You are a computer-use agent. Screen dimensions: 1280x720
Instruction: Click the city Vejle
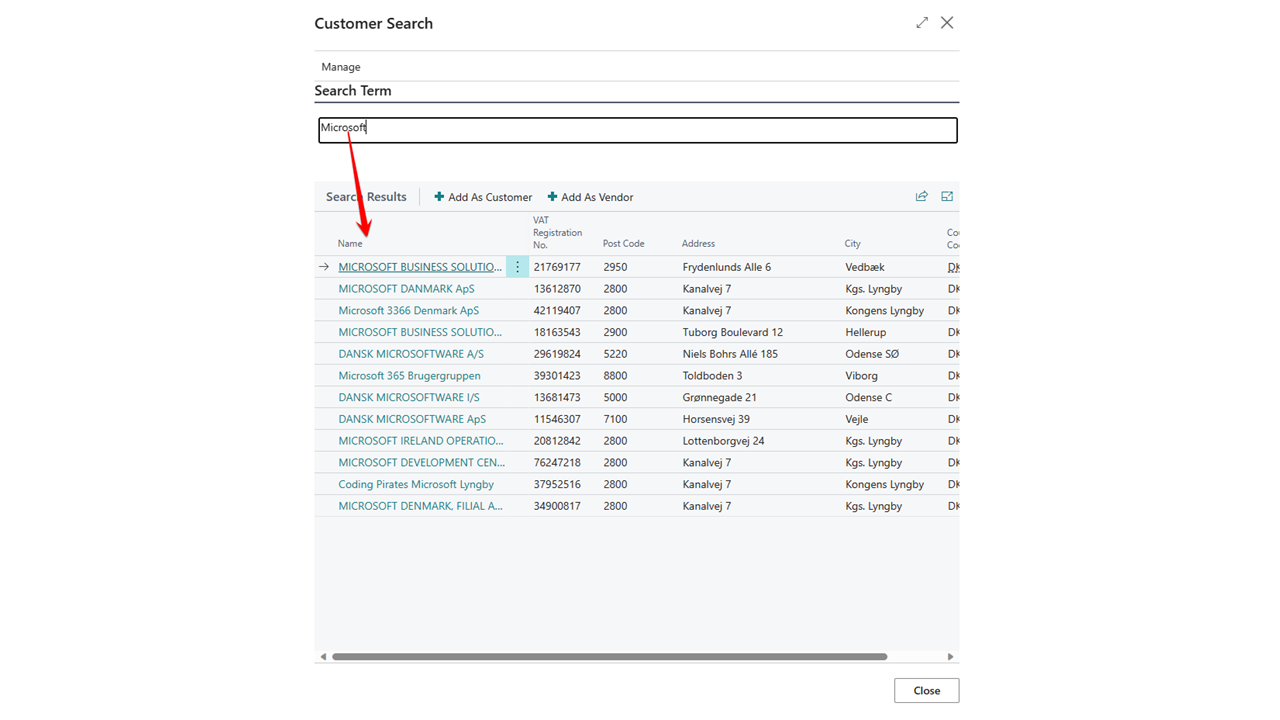click(858, 419)
